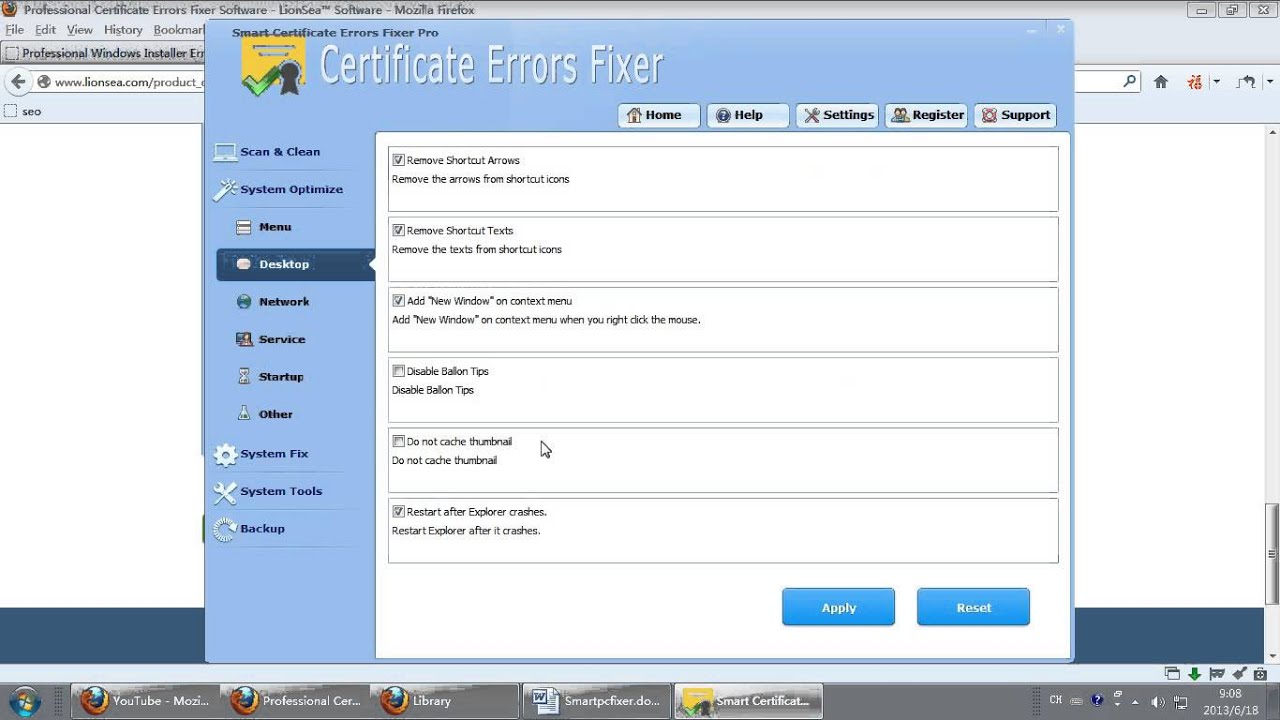
Task: Toggle Restart after Explorer crashes
Action: tap(399, 511)
